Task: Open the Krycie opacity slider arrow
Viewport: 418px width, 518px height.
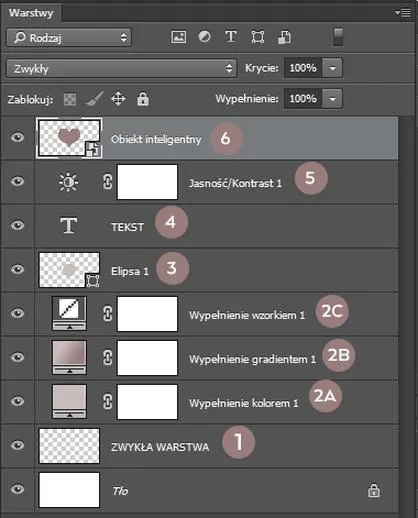Action: click(332, 68)
